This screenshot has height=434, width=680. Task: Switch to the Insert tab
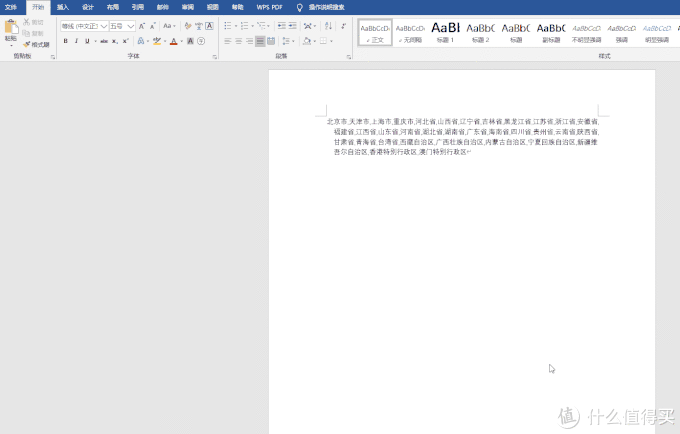pyautogui.click(x=63, y=7)
